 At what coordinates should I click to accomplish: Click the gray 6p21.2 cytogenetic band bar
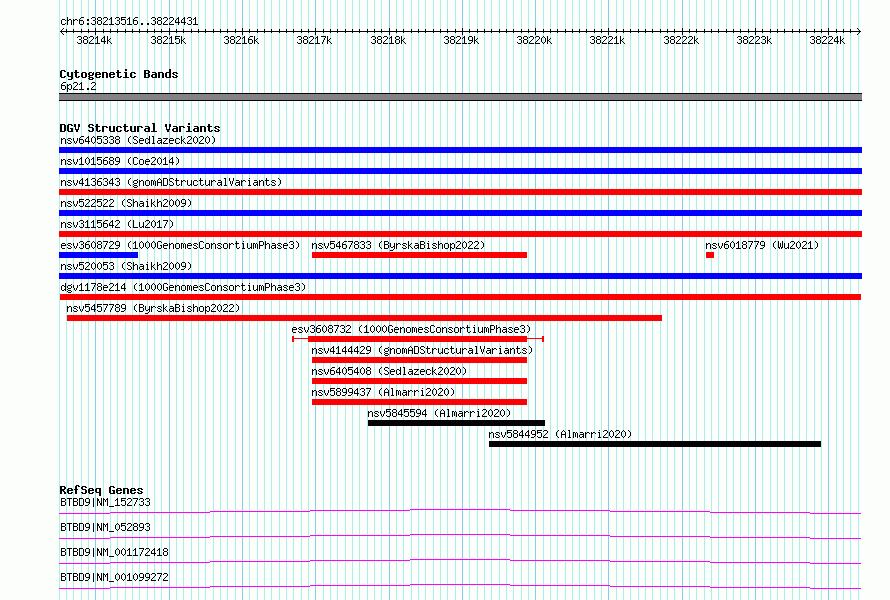pos(460,97)
